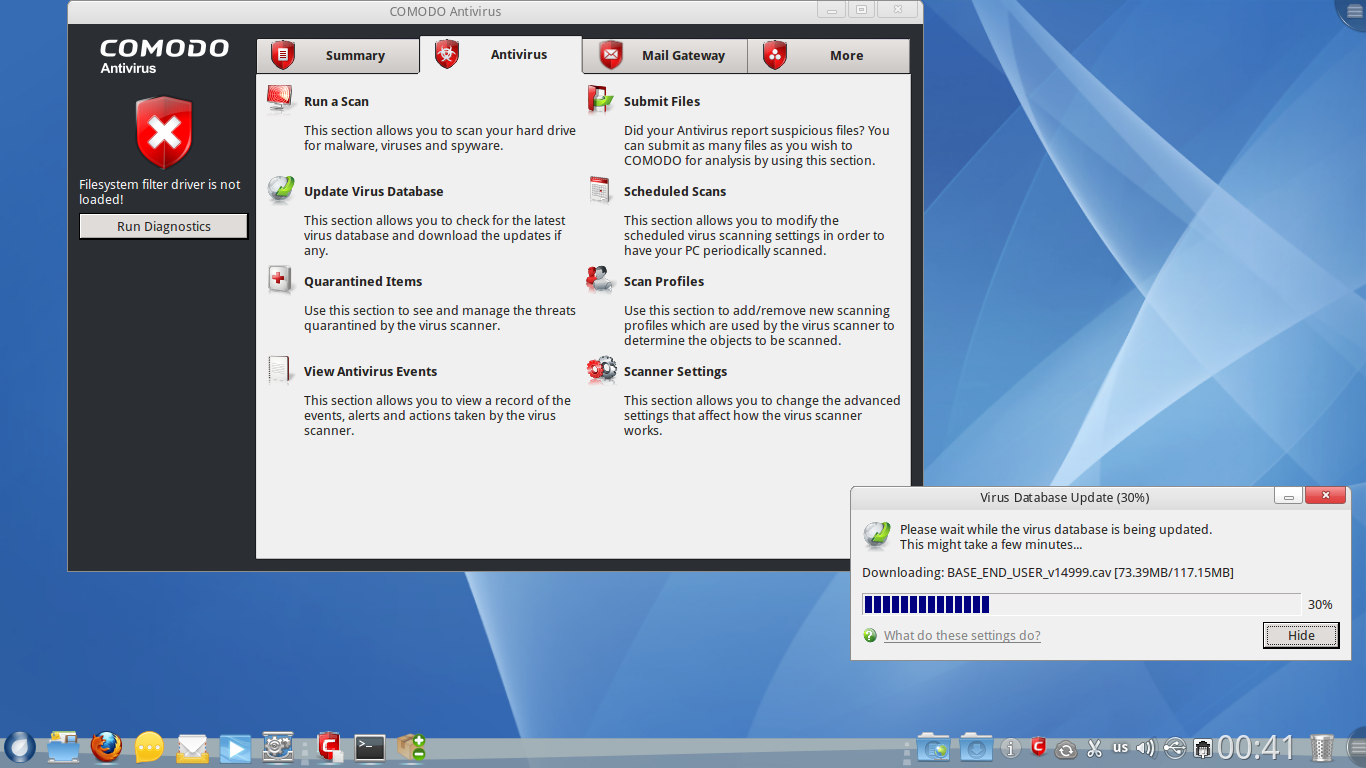
Task: Open the Quarantined Items section link
Action: 363,281
